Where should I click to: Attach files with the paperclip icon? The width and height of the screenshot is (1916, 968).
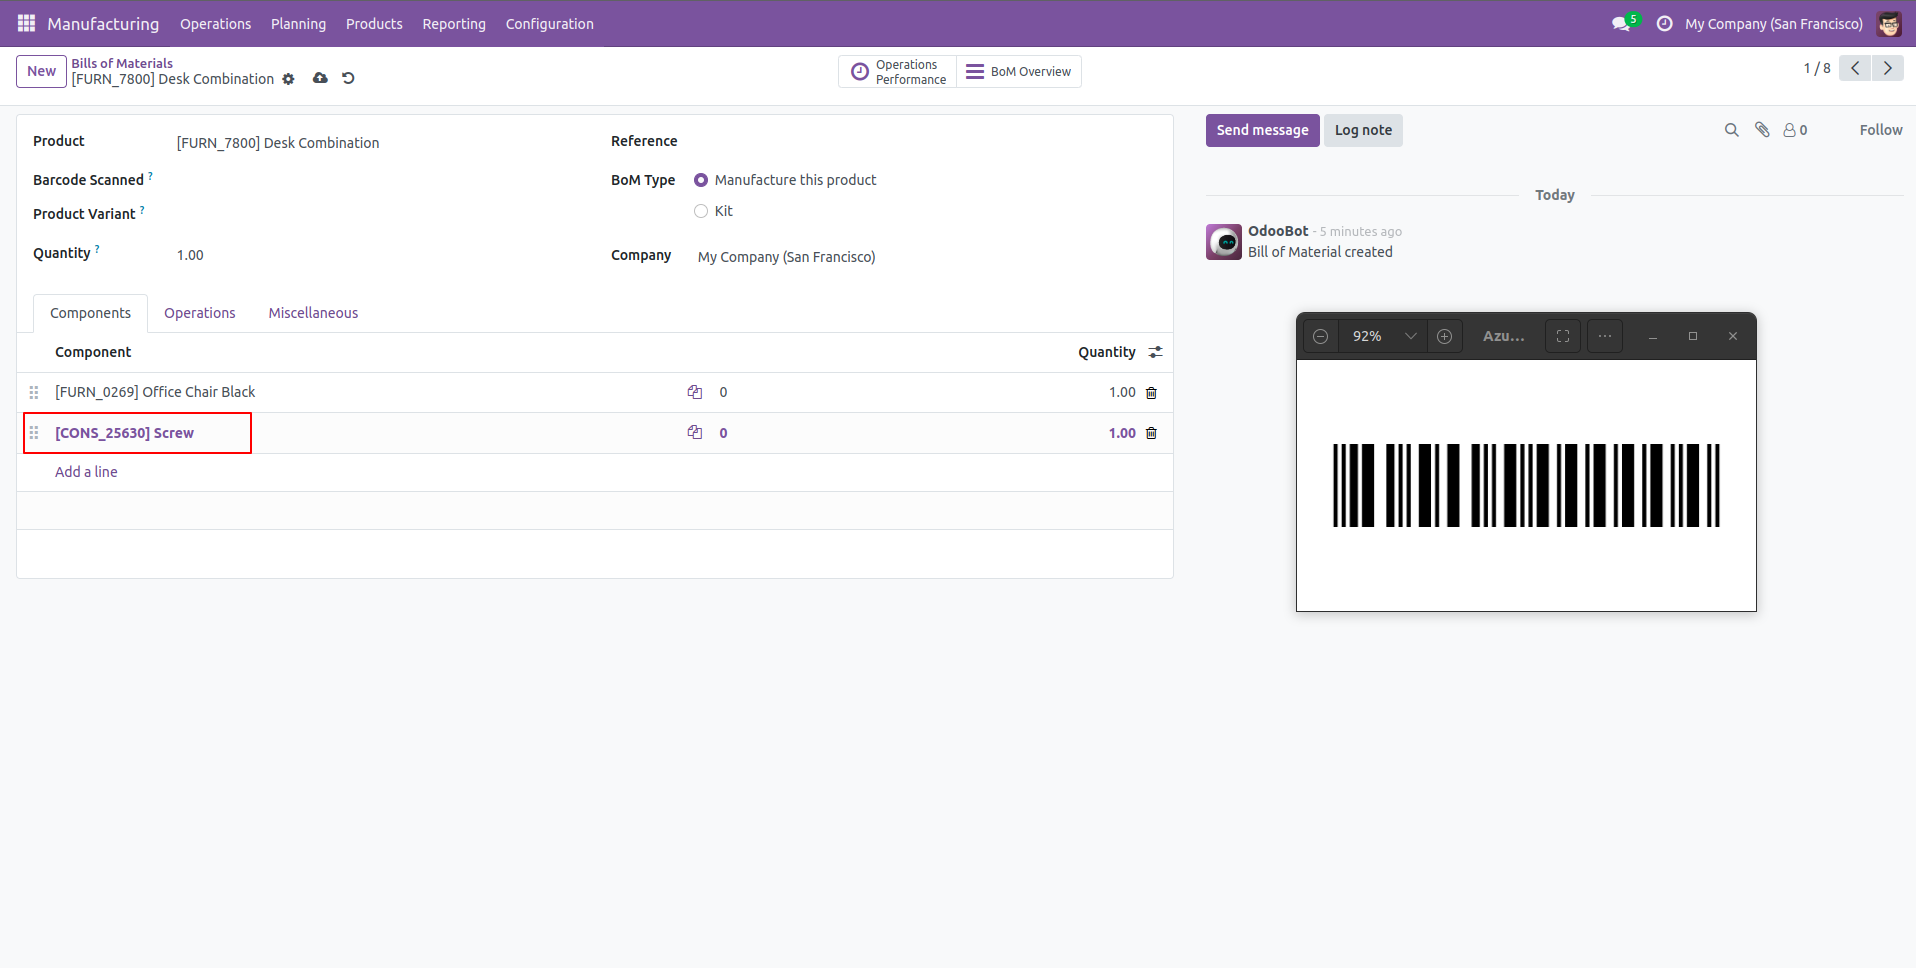click(x=1762, y=130)
